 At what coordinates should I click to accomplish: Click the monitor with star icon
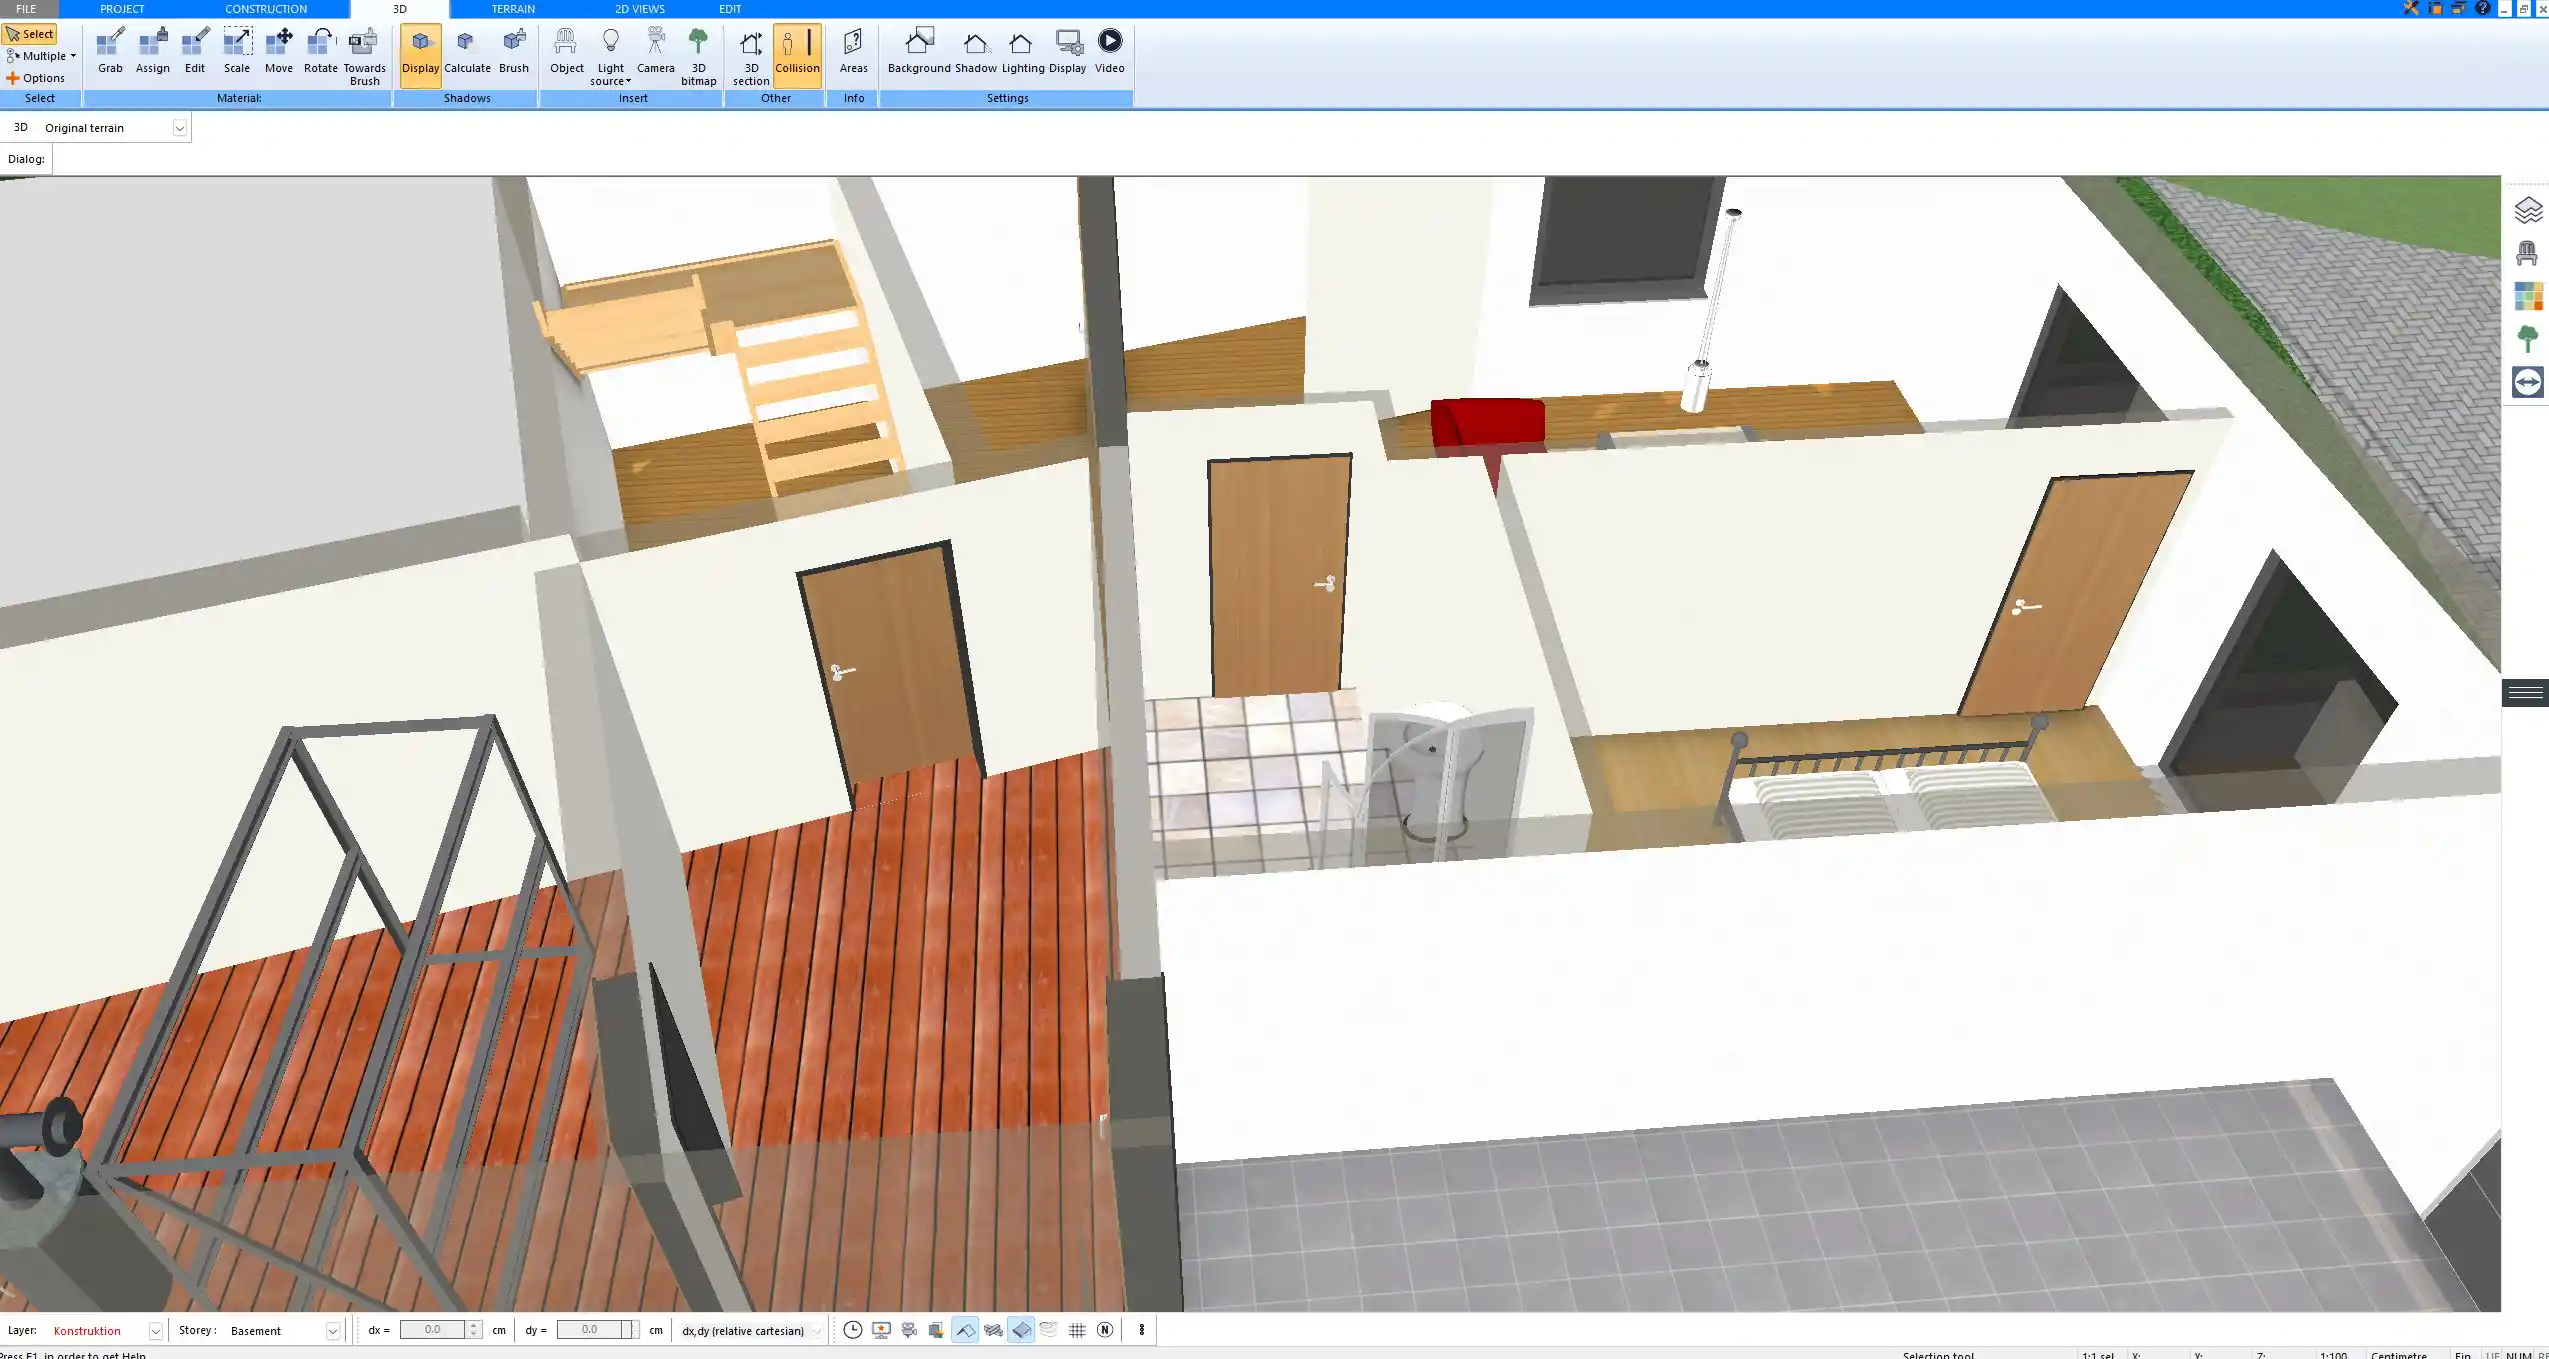click(x=881, y=1330)
